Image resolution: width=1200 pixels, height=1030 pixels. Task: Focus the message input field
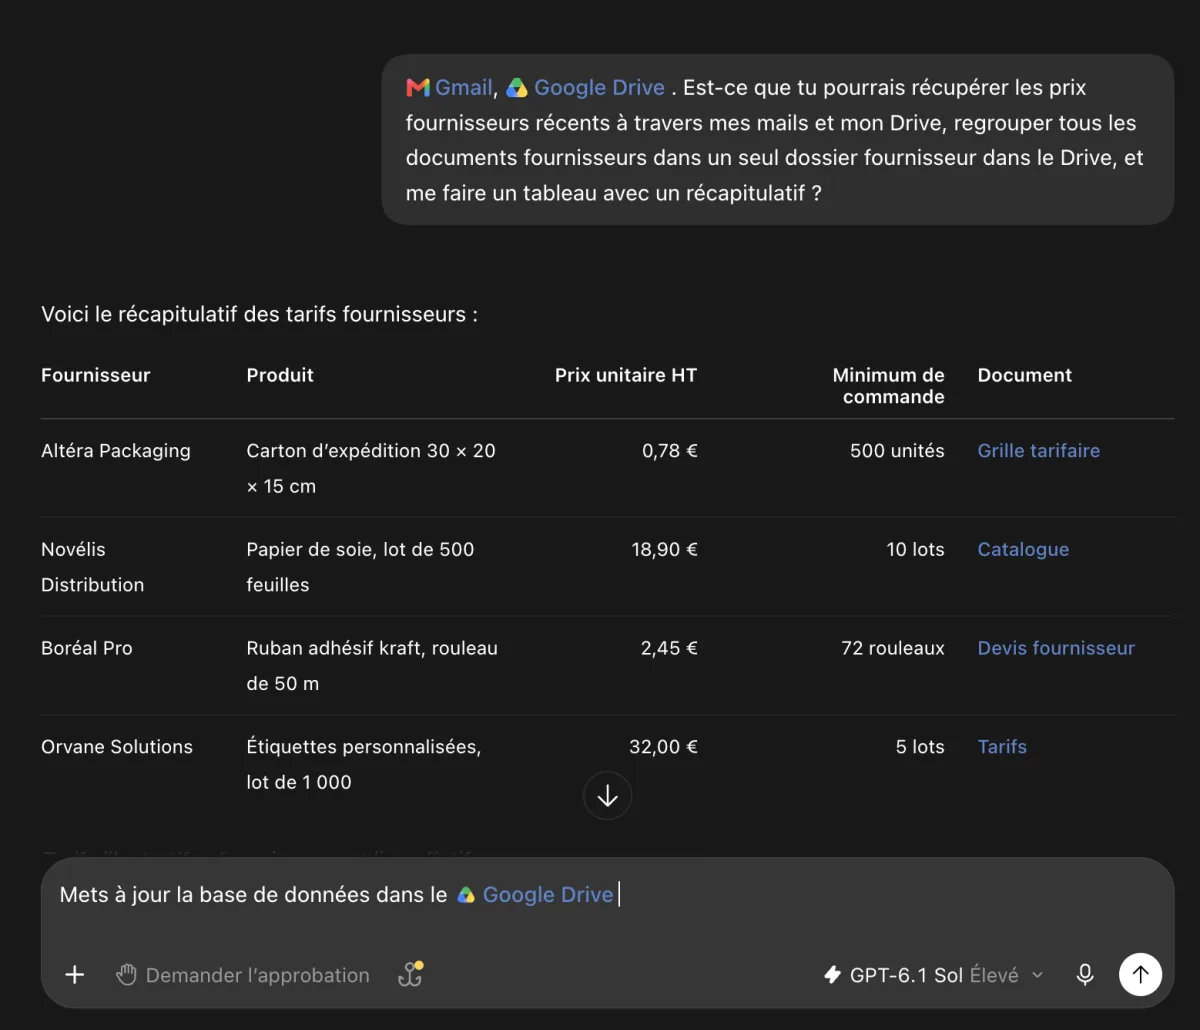[607, 896]
